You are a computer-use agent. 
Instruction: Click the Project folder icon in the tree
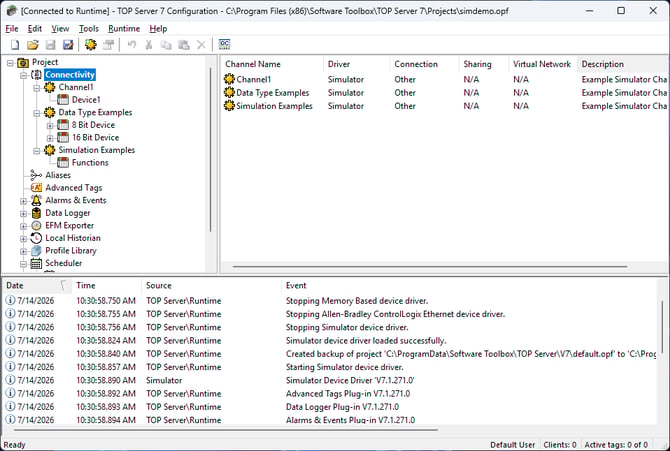[x=23, y=62]
